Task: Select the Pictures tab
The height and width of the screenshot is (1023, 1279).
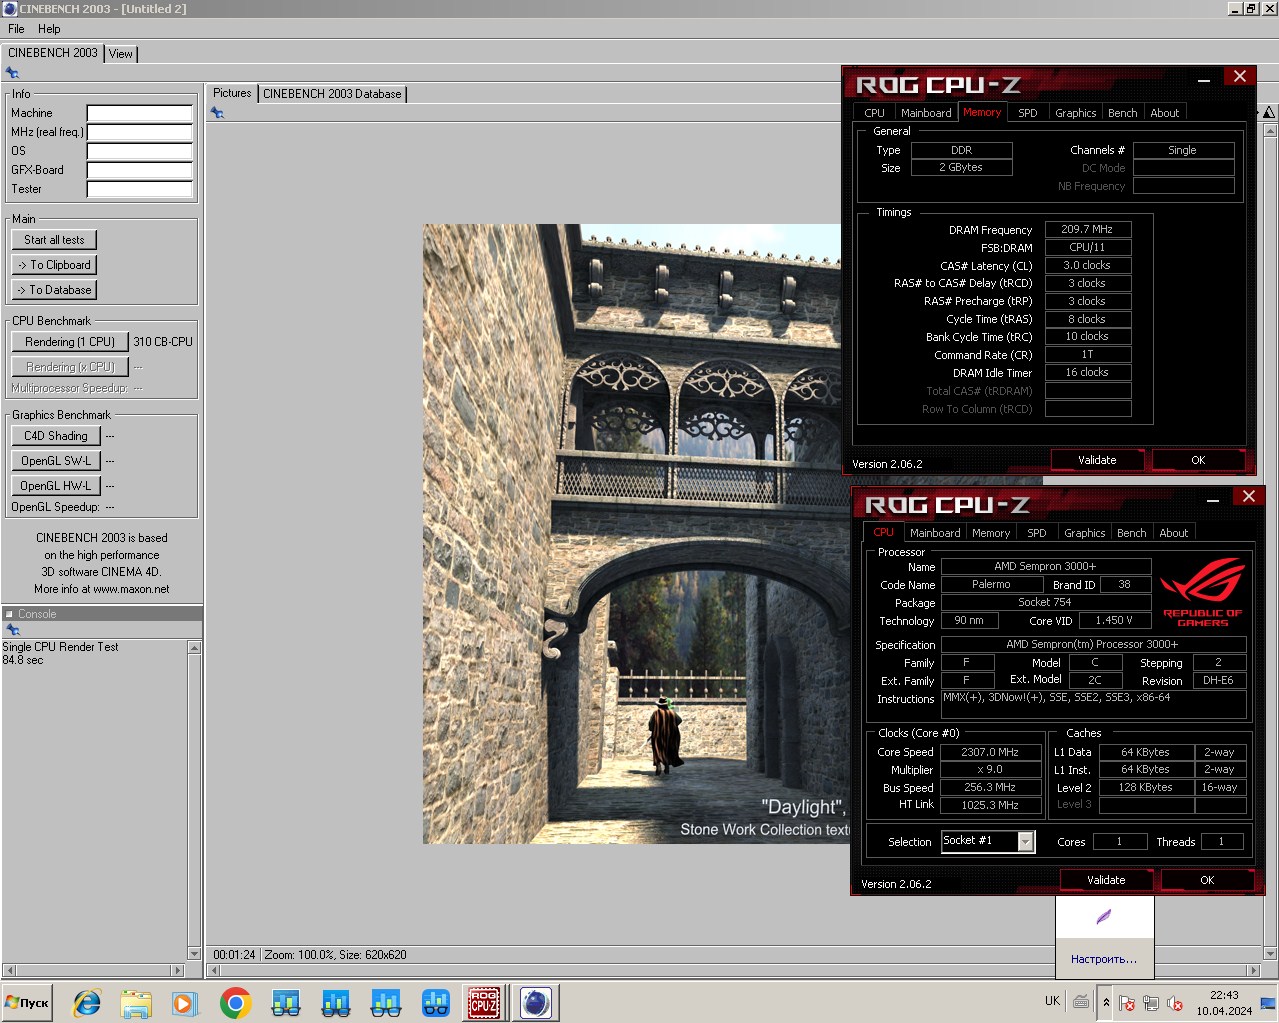Action: 232,93
